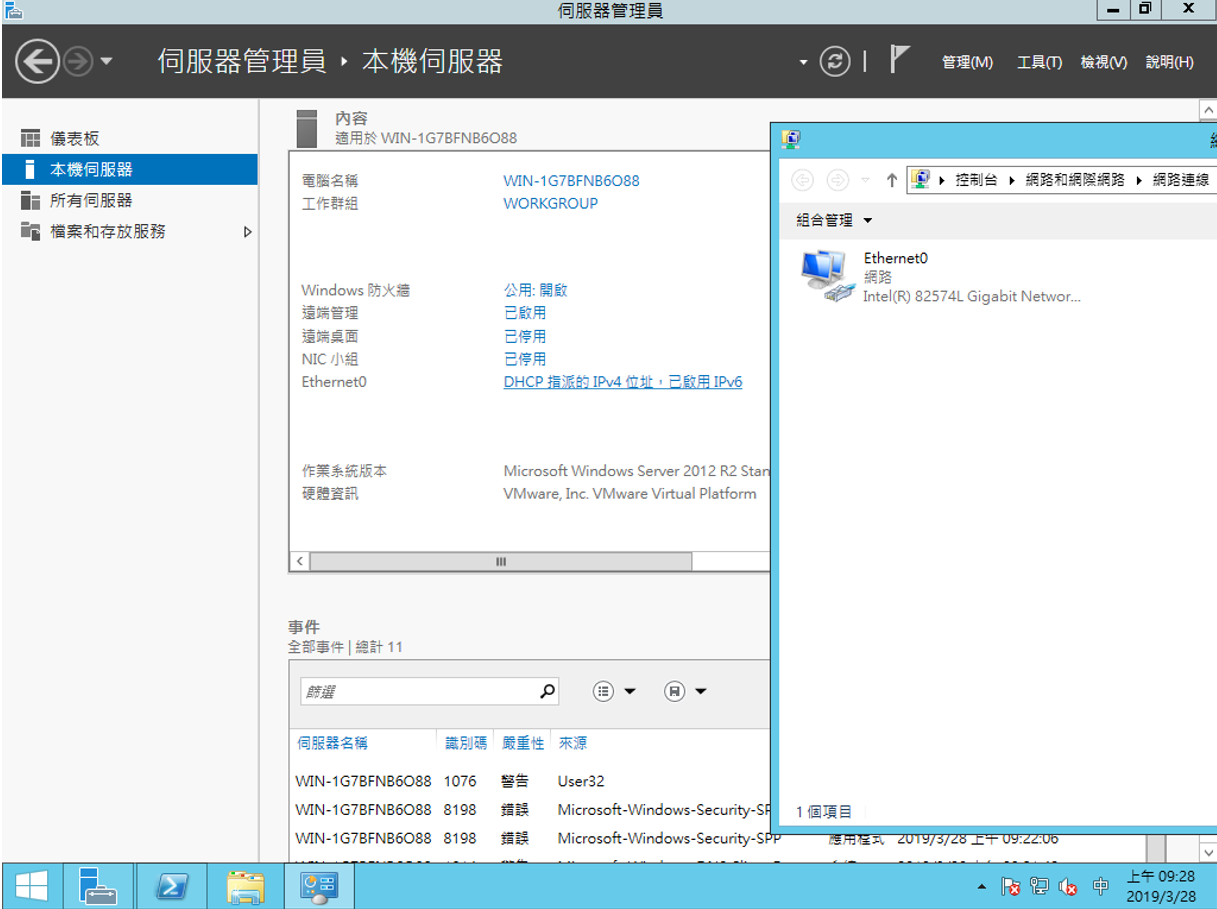
Task: Expand the dropdown arrow left of the refresh icon
Action: (803, 63)
